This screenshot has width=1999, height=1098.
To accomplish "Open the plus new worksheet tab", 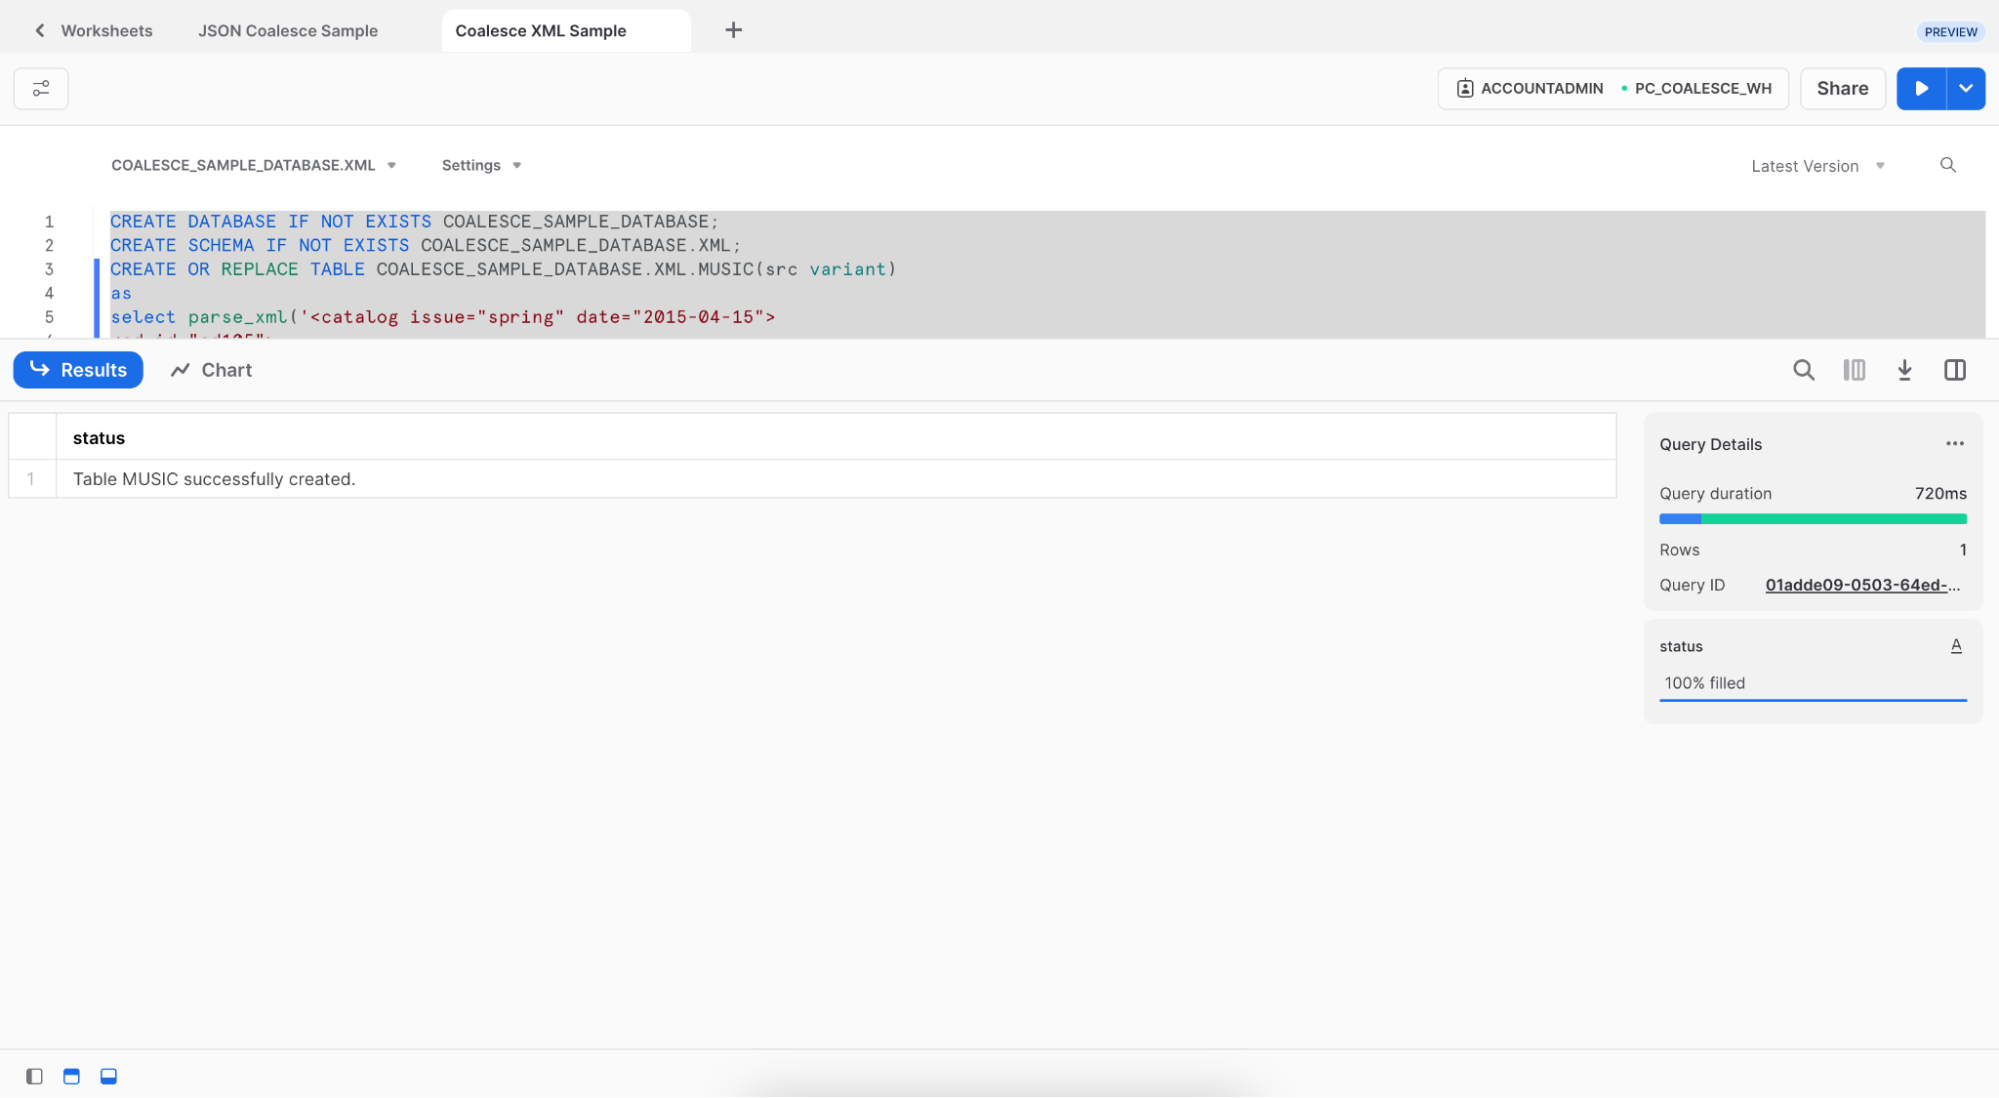I will pos(733,30).
